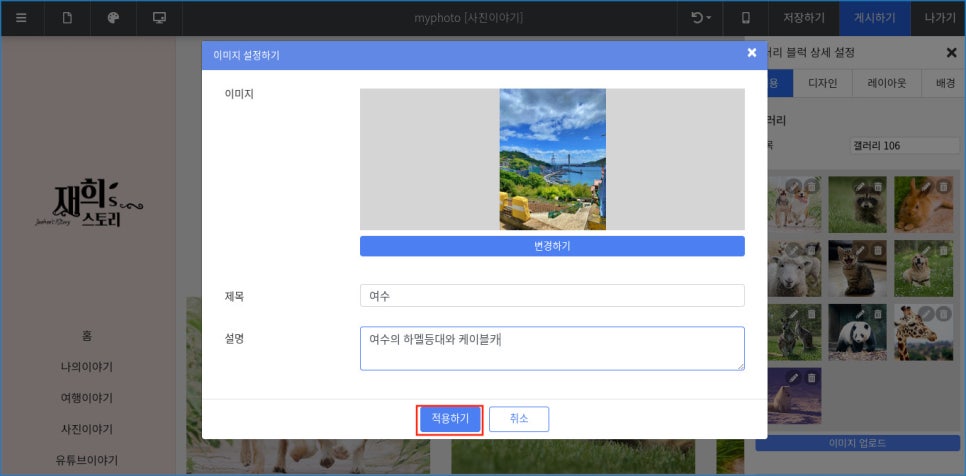Click 나가기 to exit editor
Image resolution: width=966 pixels, height=476 pixels.
(940, 18)
